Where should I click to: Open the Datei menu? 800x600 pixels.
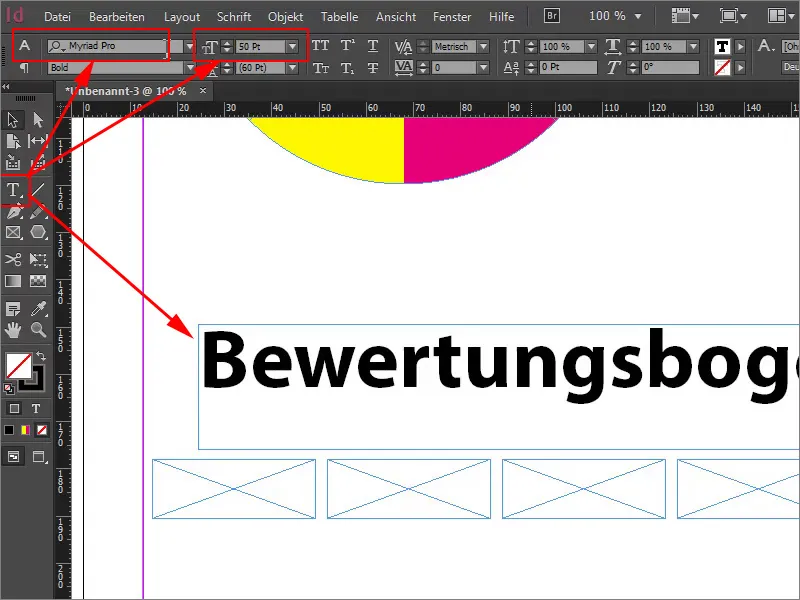57,17
